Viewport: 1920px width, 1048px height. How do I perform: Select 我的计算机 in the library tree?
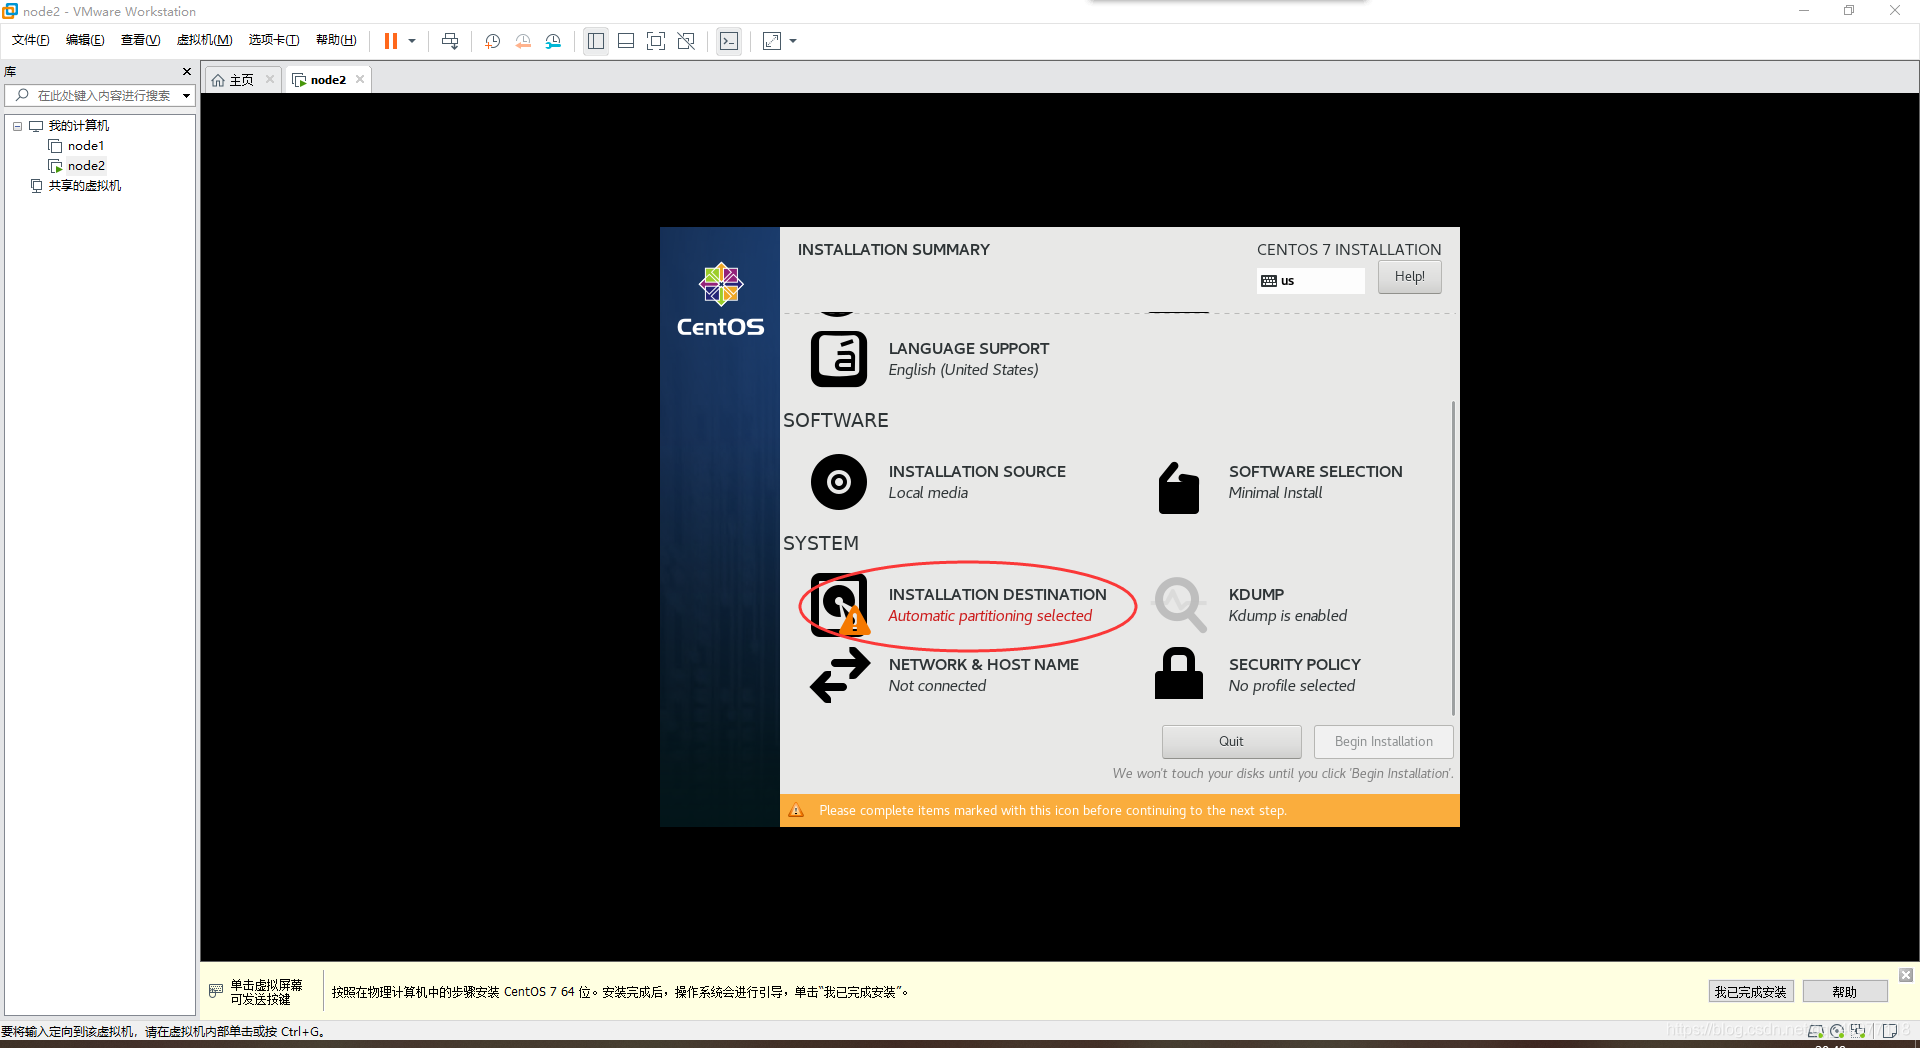coord(79,126)
